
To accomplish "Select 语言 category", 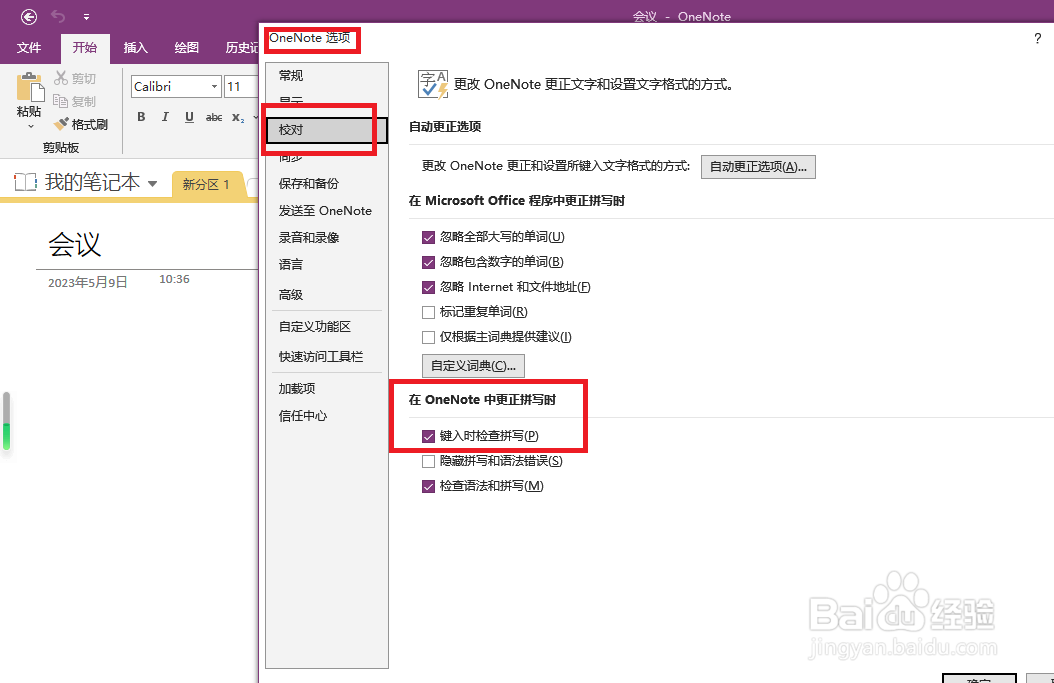I will (327, 264).
